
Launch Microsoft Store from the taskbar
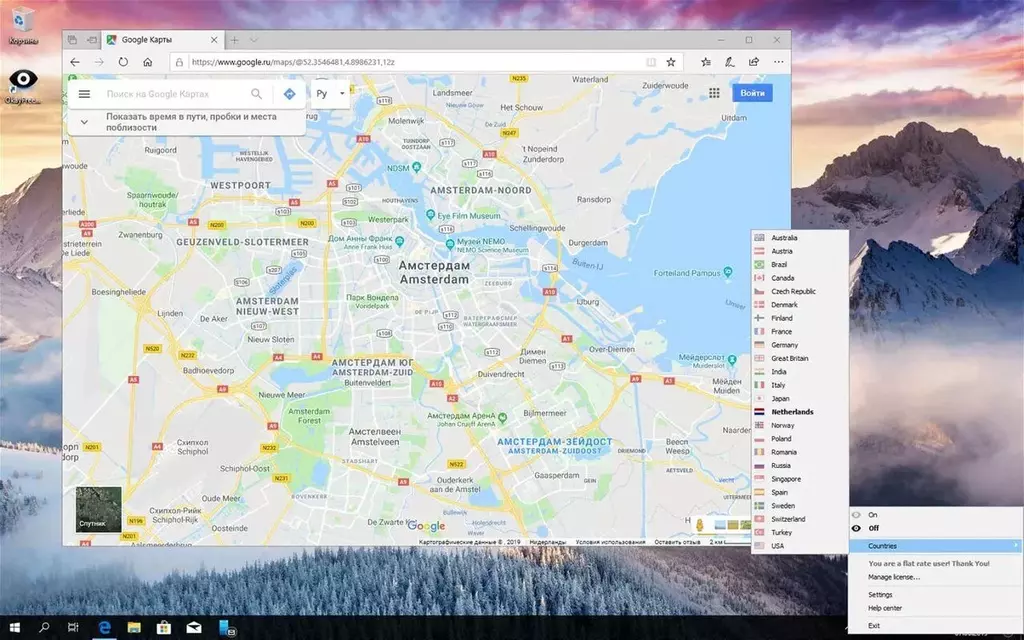[x=164, y=628]
